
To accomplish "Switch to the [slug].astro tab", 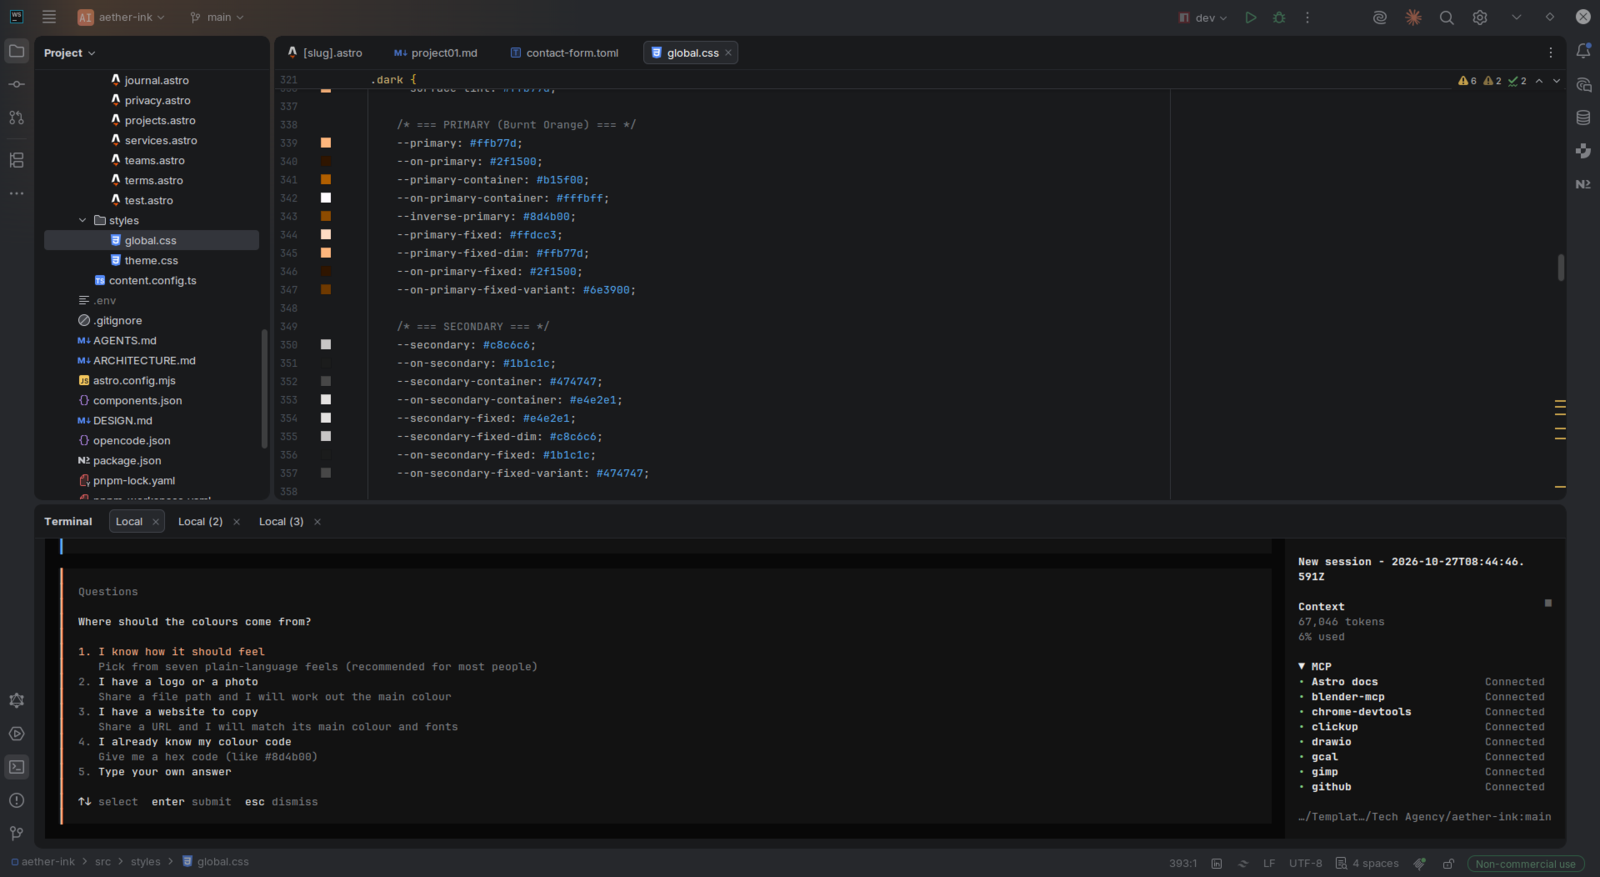I will [325, 53].
